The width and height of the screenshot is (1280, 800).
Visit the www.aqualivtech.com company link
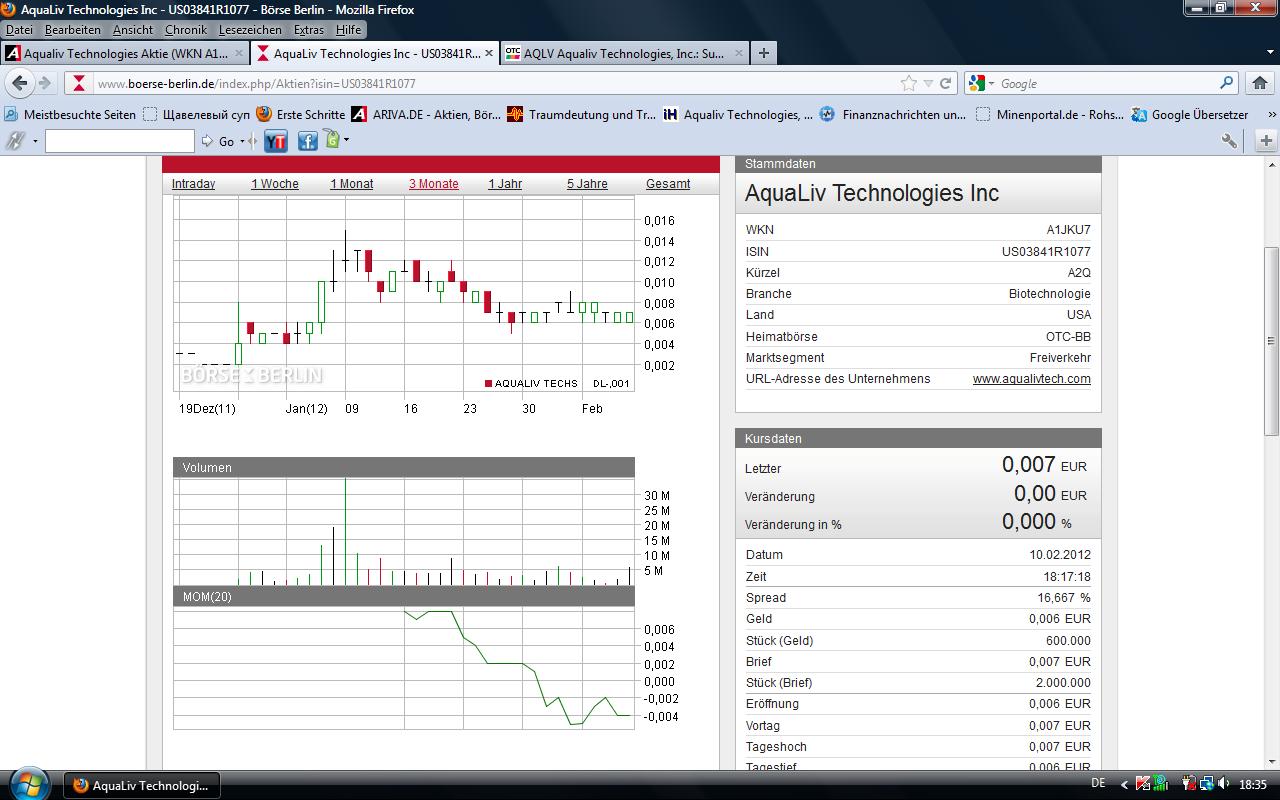(1032, 378)
